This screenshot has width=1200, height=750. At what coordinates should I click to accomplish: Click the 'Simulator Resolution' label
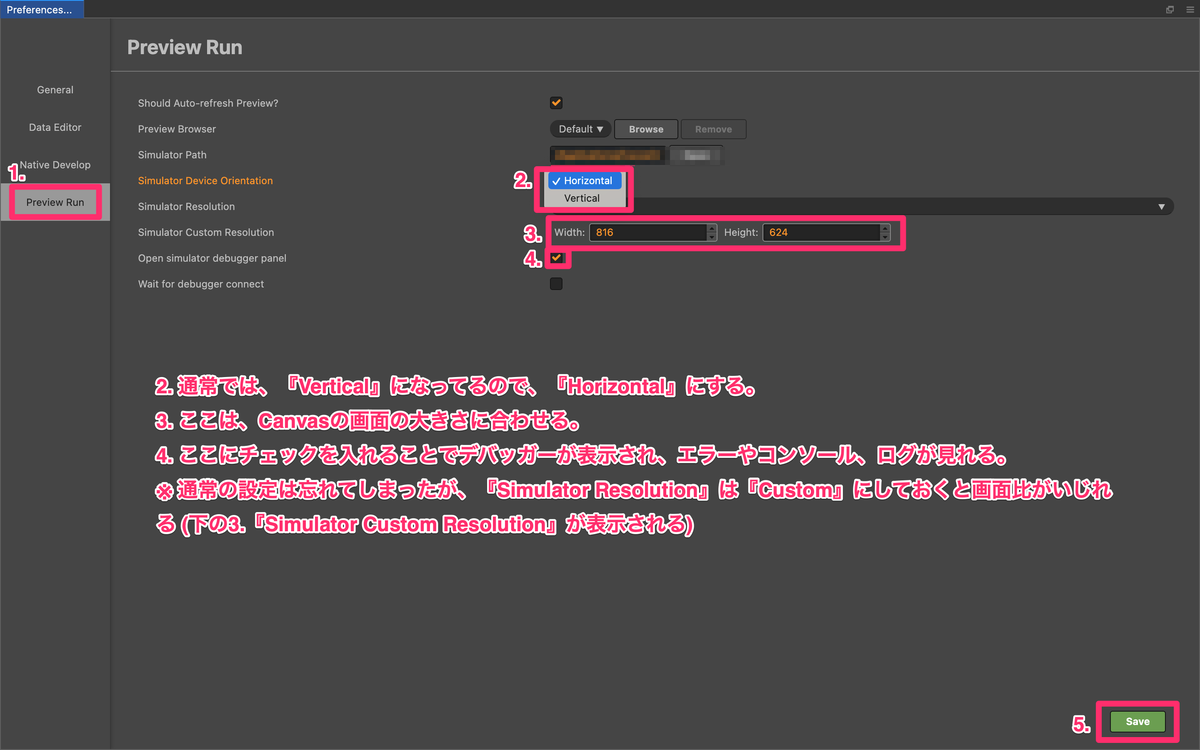pyautogui.click(x=187, y=207)
